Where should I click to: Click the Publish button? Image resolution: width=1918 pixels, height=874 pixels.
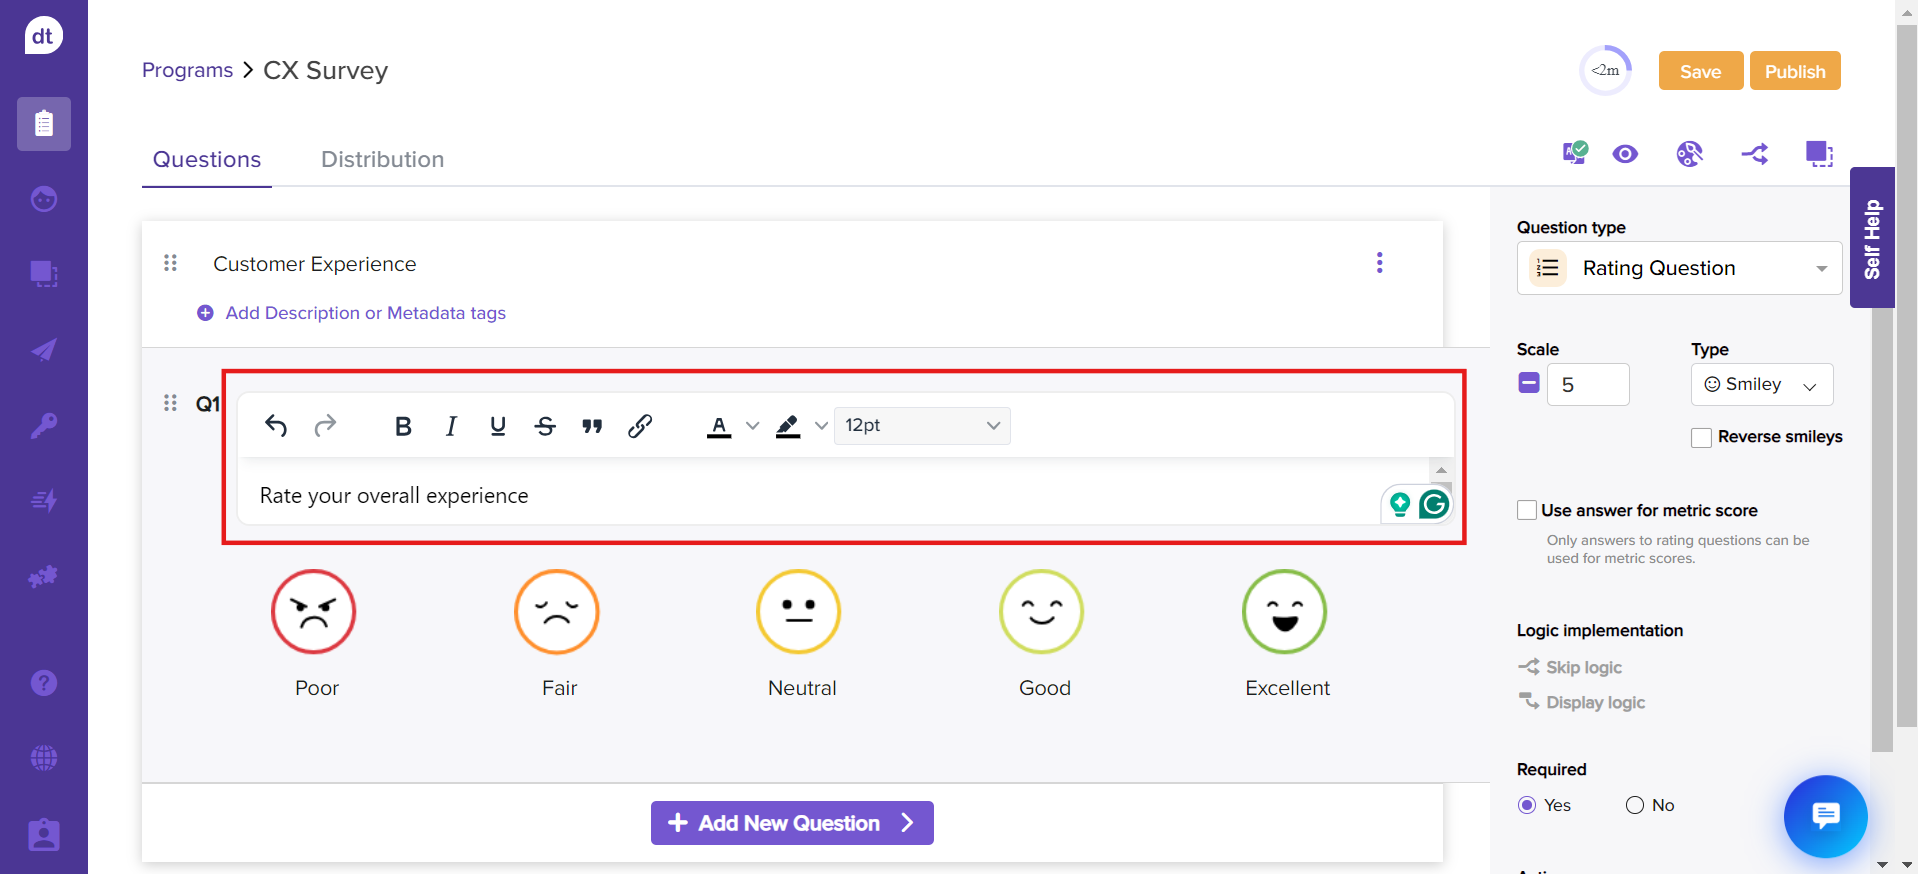click(1794, 71)
